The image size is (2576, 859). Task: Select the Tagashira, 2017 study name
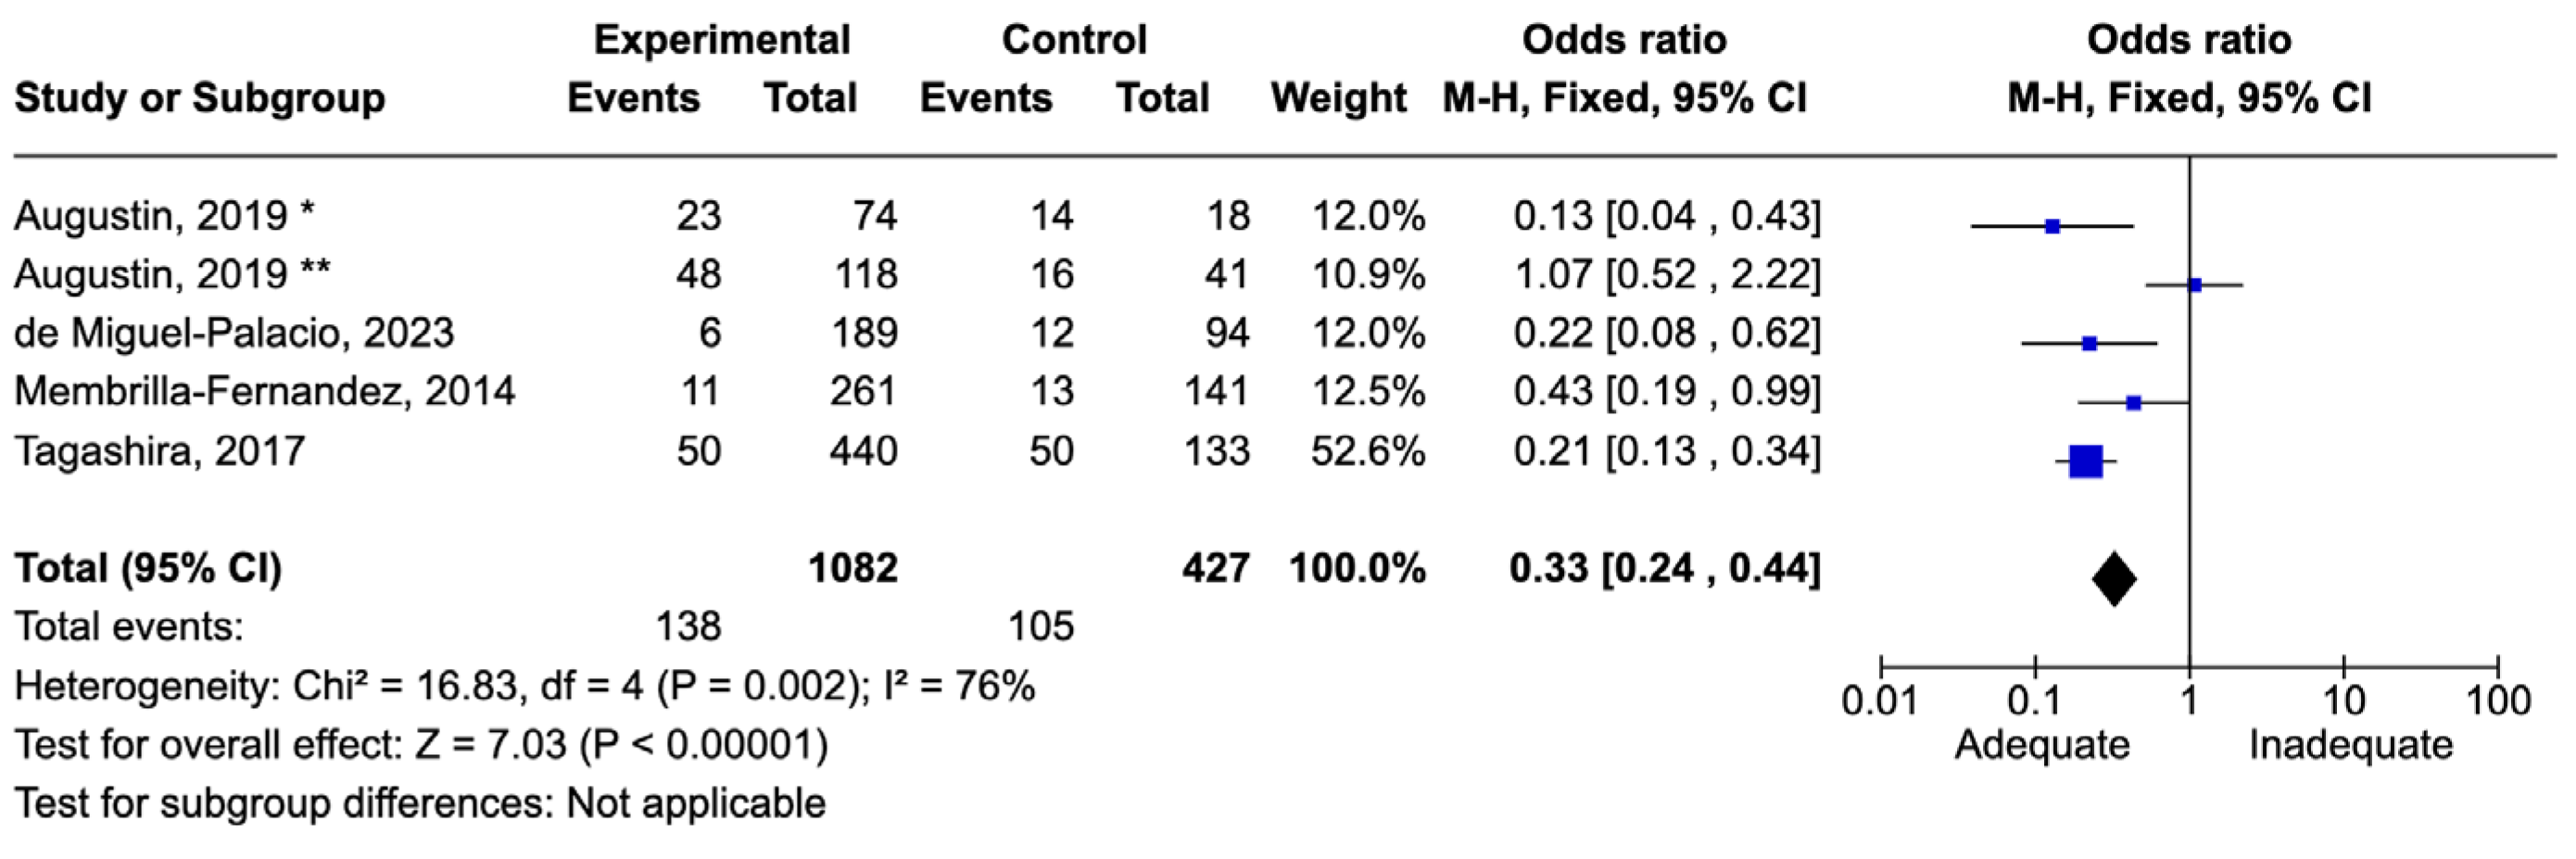[159, 451]
